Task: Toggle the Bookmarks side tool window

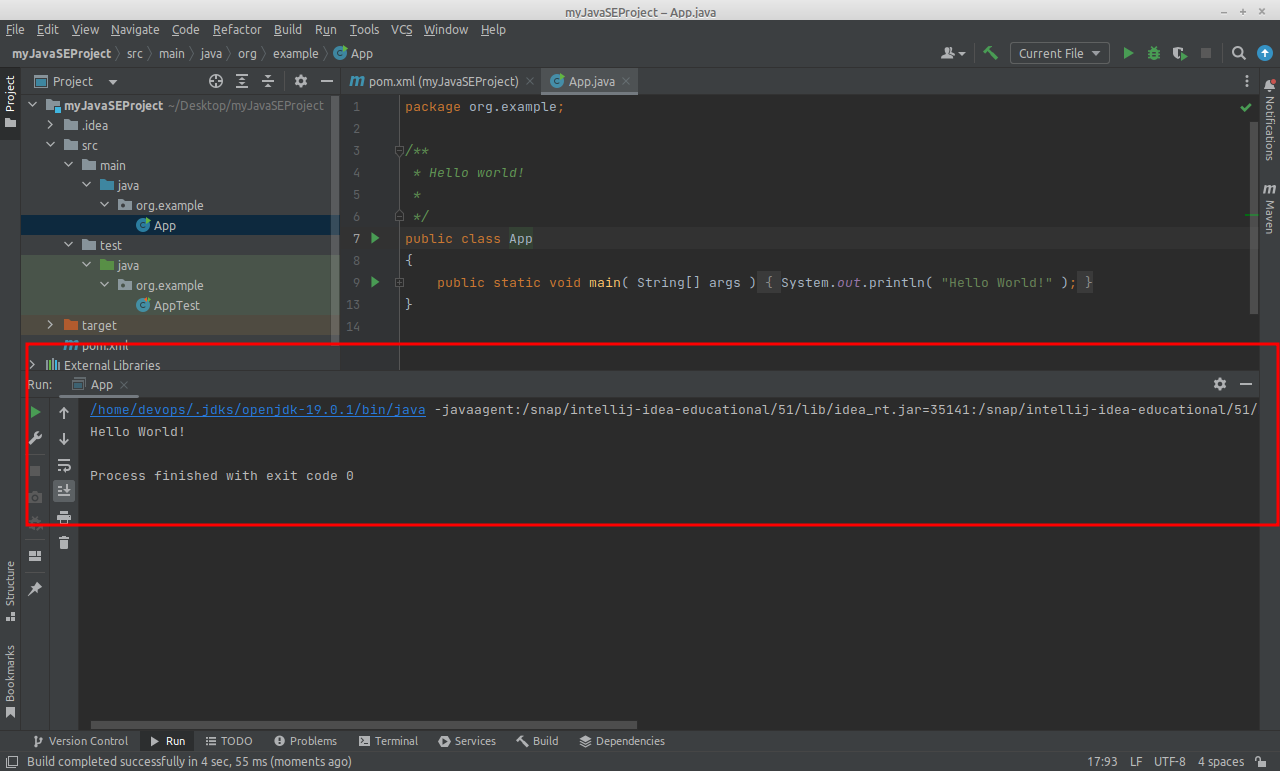Action: 10,681
